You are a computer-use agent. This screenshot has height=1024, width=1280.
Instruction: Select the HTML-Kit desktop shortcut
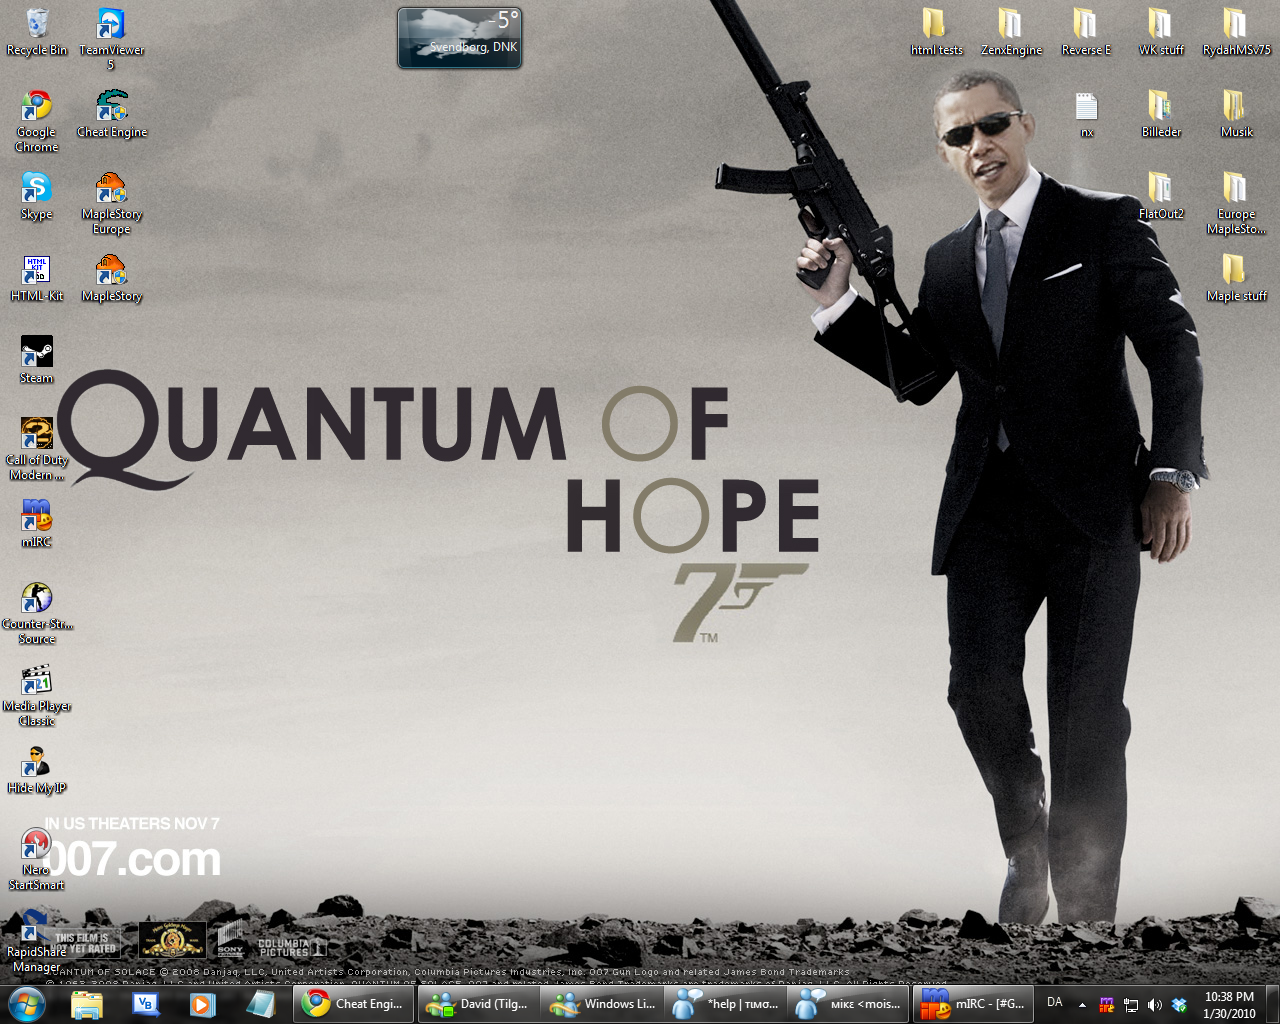[37, 278]
